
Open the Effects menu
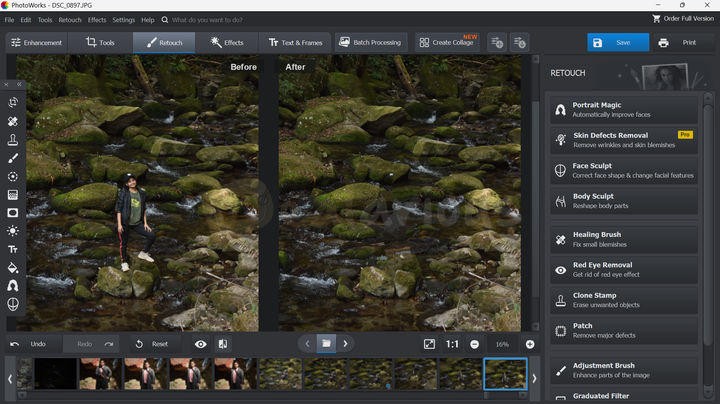pos(97,20)
